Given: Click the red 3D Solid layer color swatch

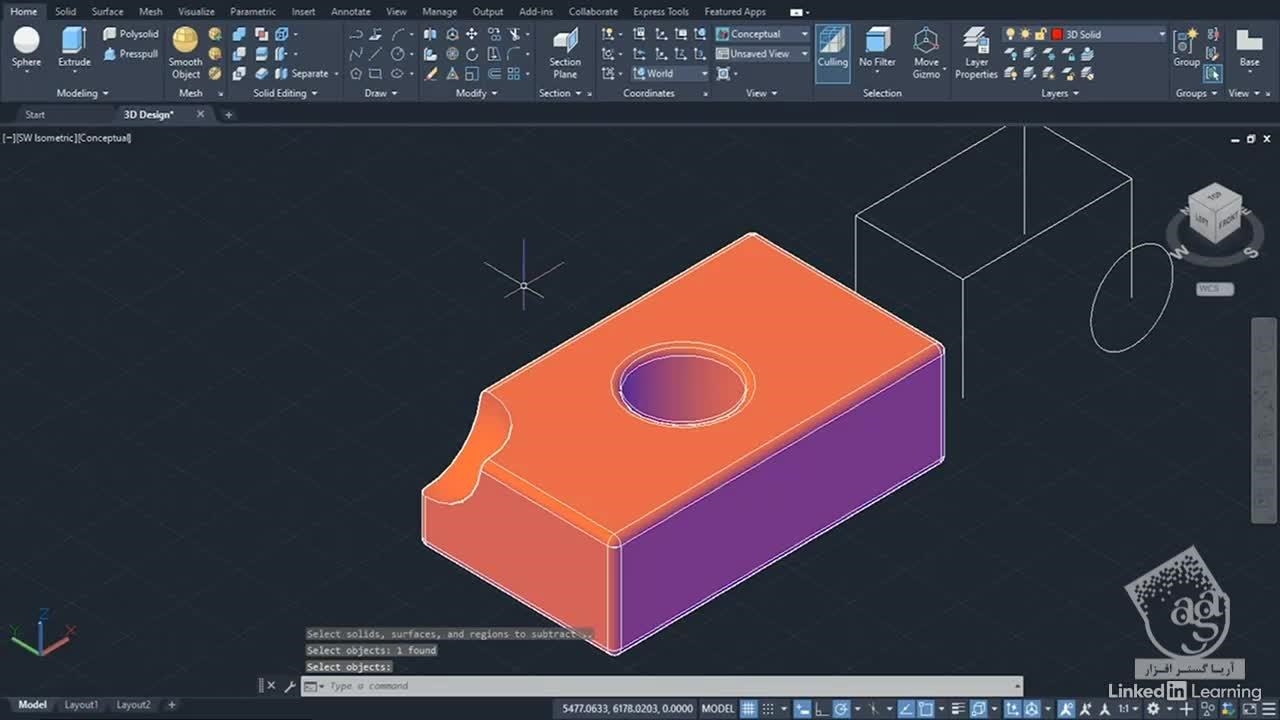Looking at the screenshot, I should coord(1057,34).
